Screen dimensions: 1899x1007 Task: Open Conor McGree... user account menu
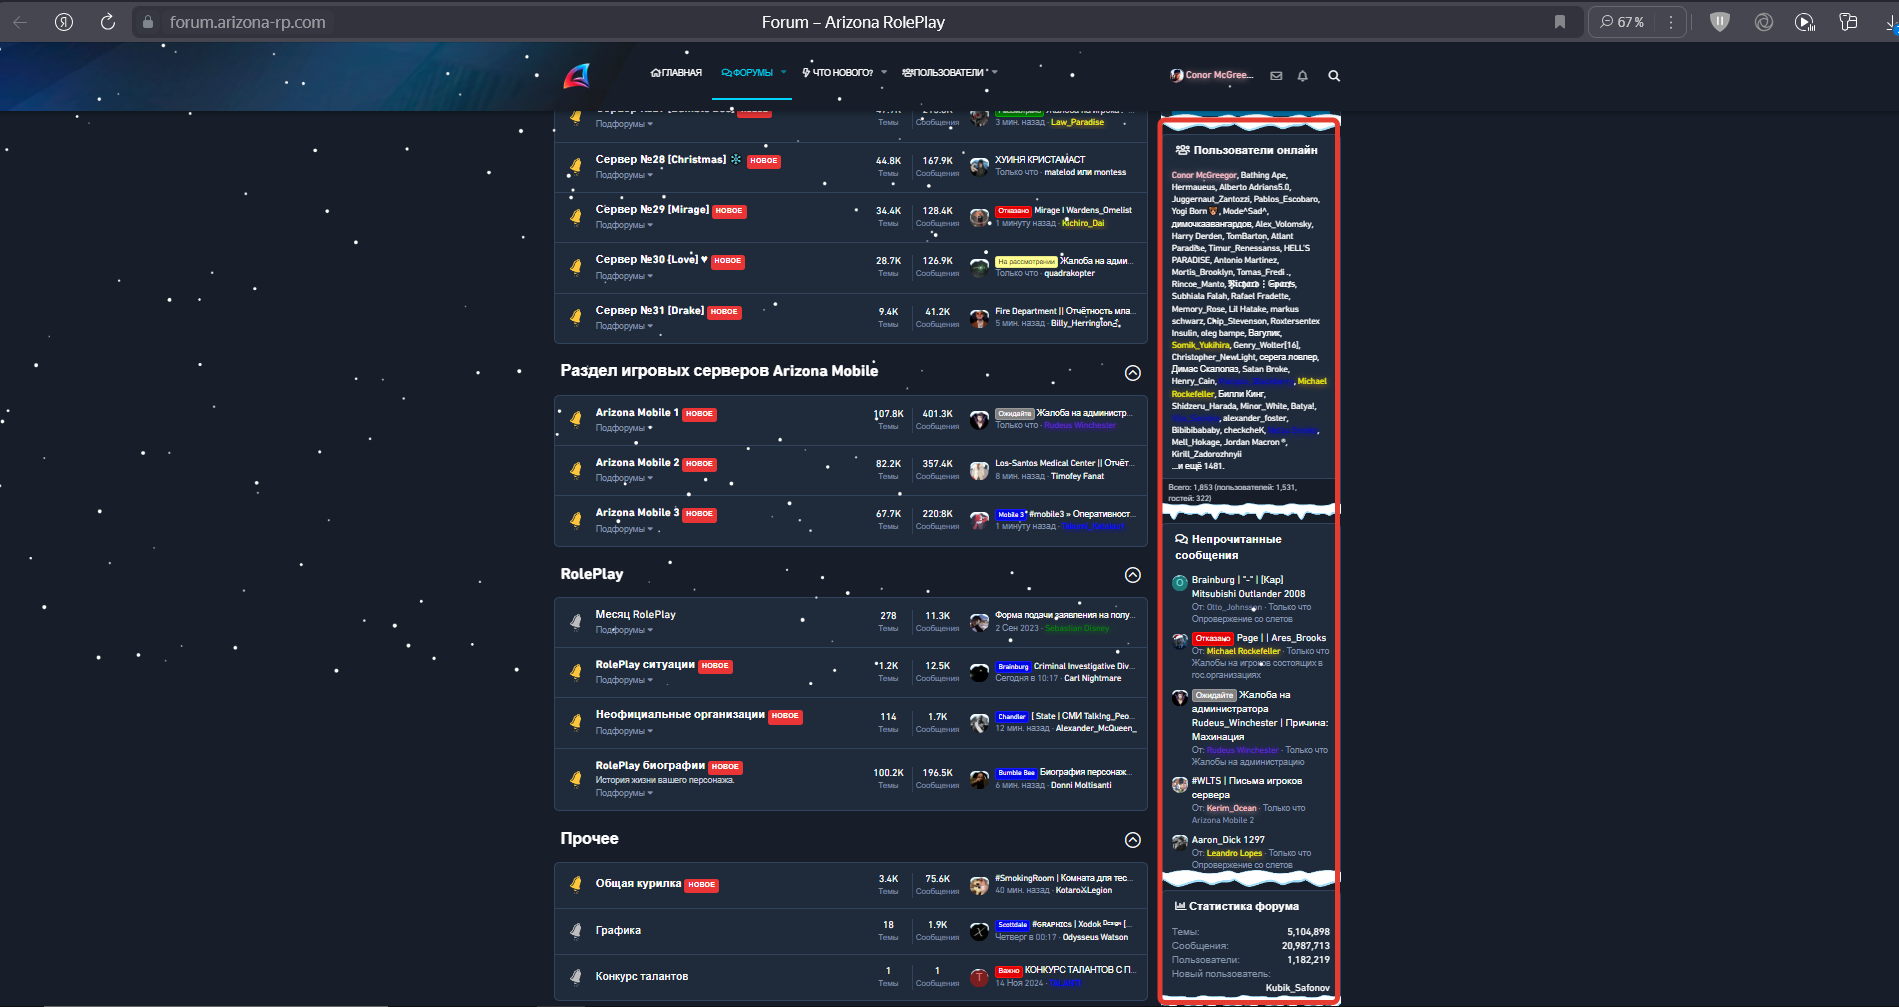(x=1211, y=75)
